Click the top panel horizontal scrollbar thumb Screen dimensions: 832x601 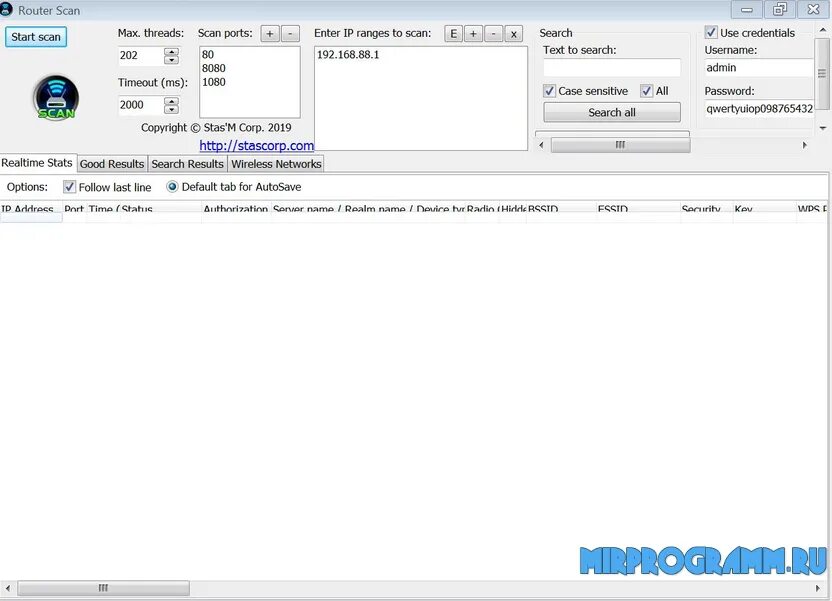coord(620,145)
